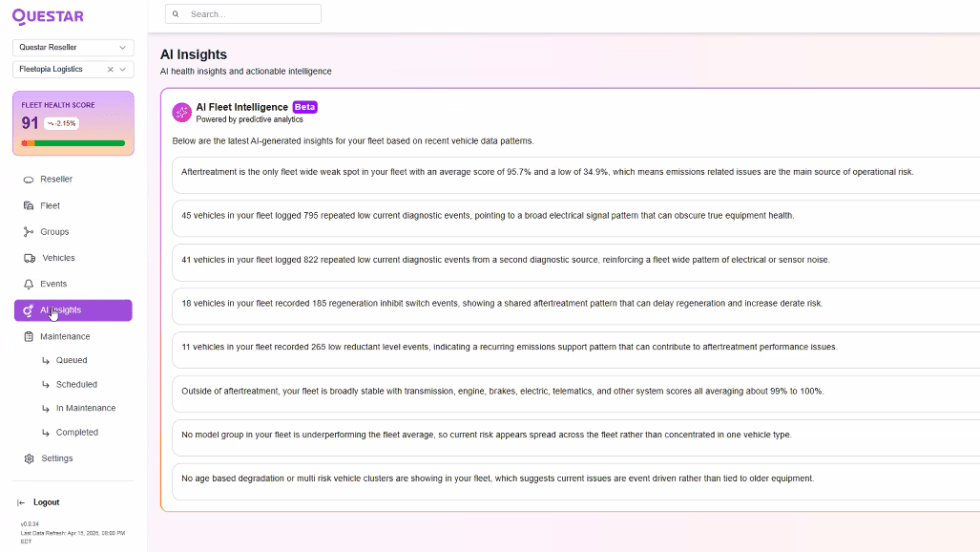This screenshot has width=980, height=552.
Task: Click the Logout arrow icon
Action: pos(21,503)
